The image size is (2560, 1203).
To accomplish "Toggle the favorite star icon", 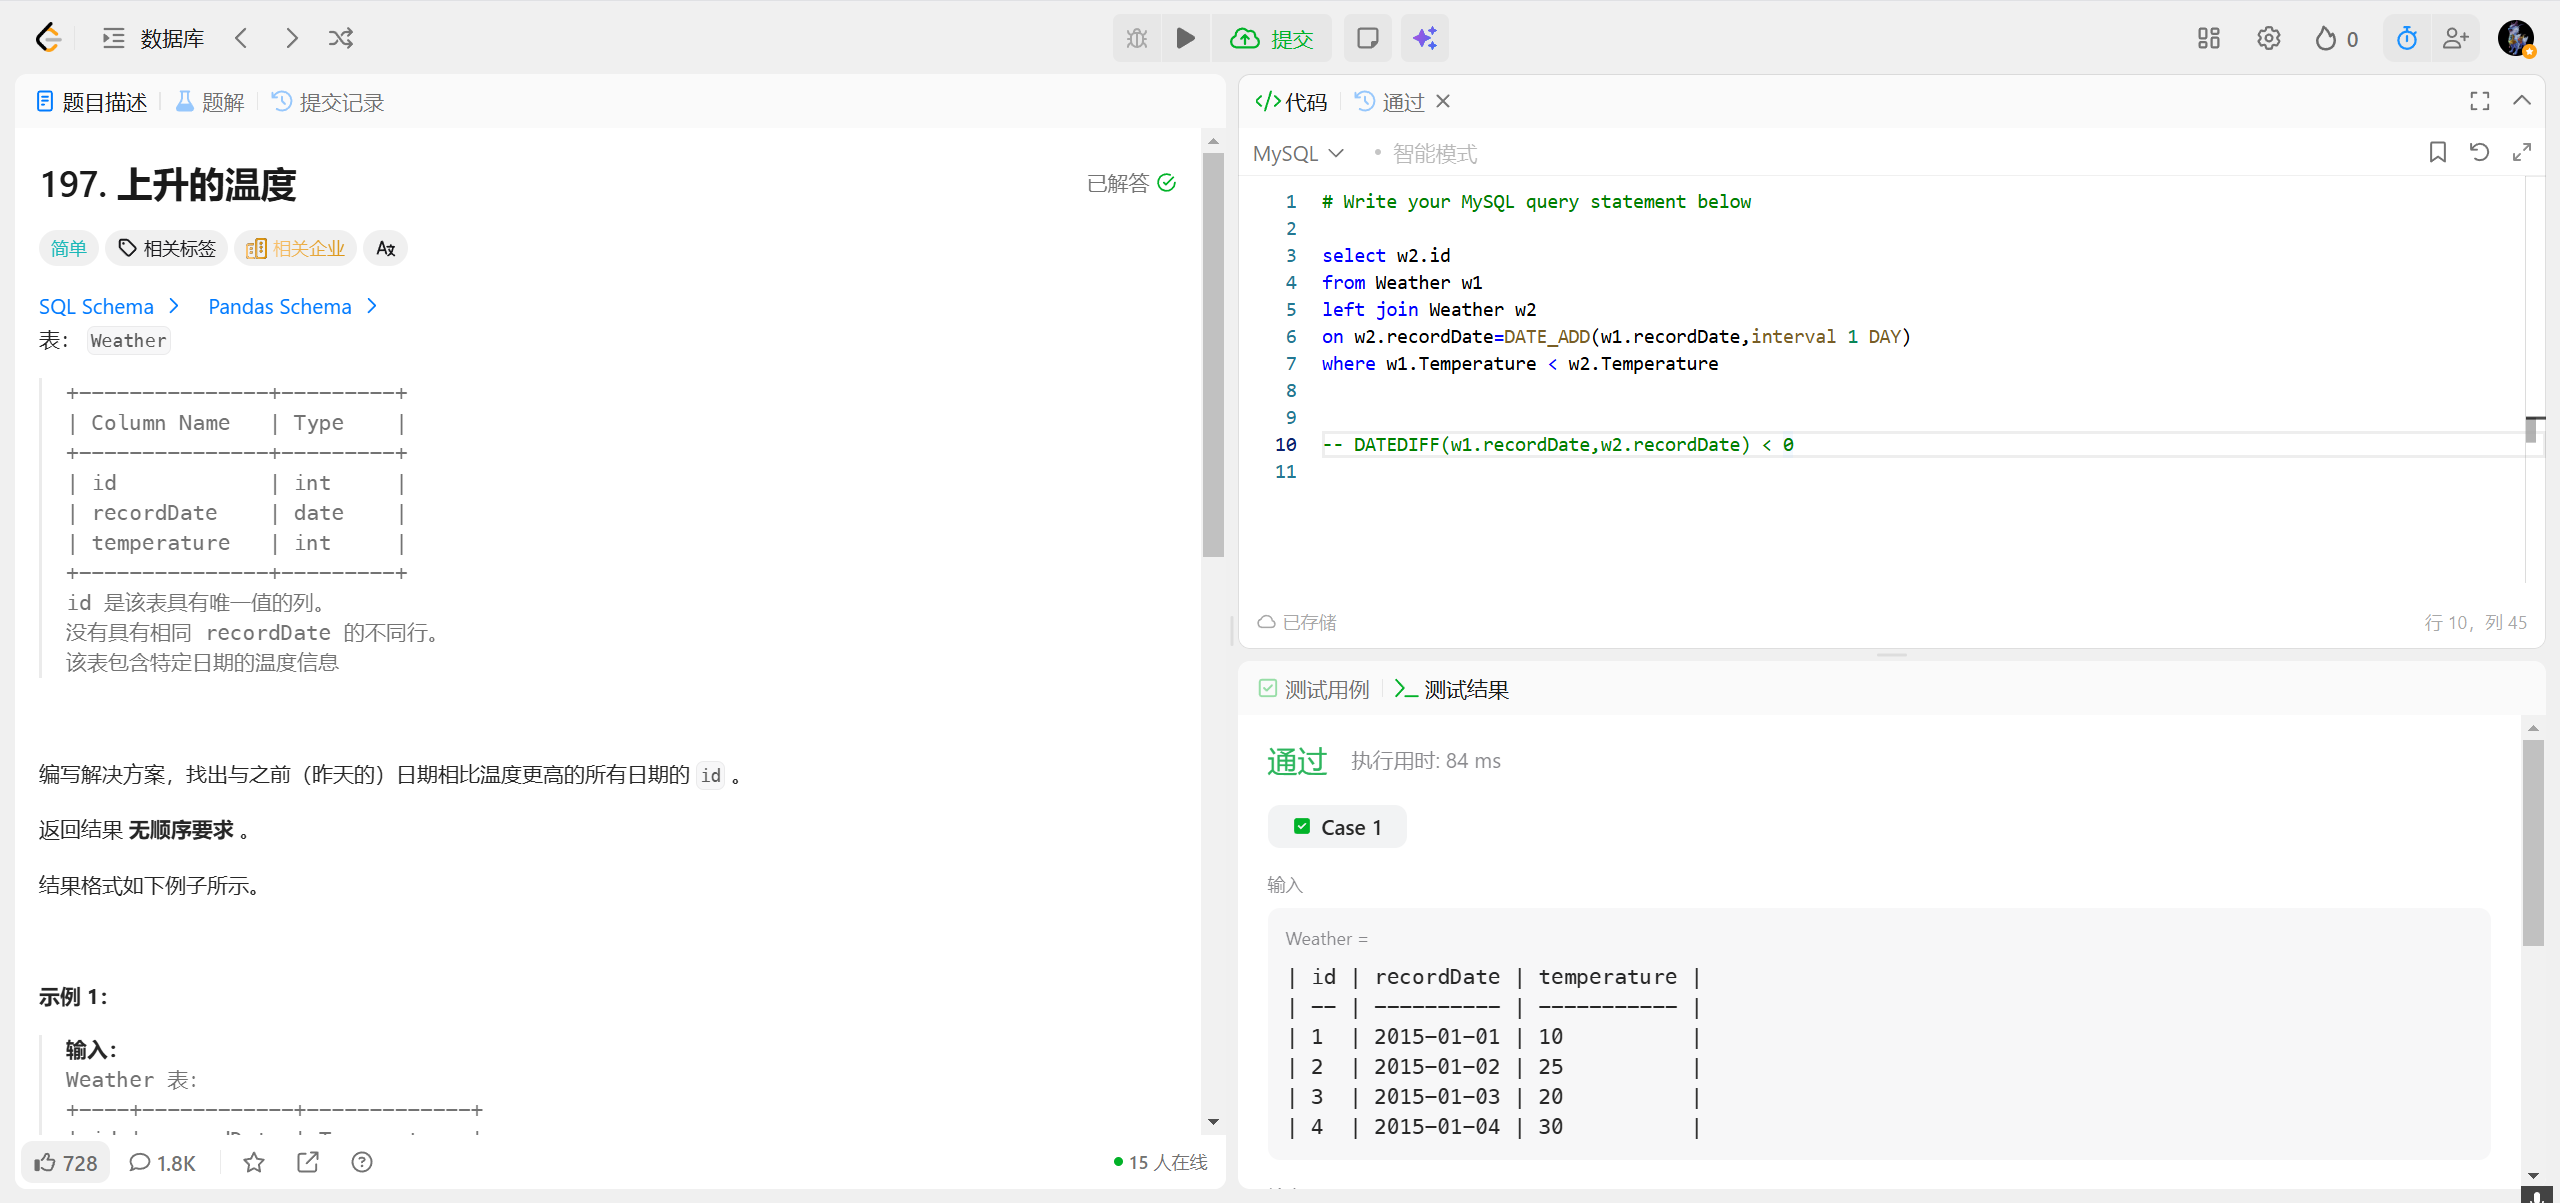I will 254,1162.
